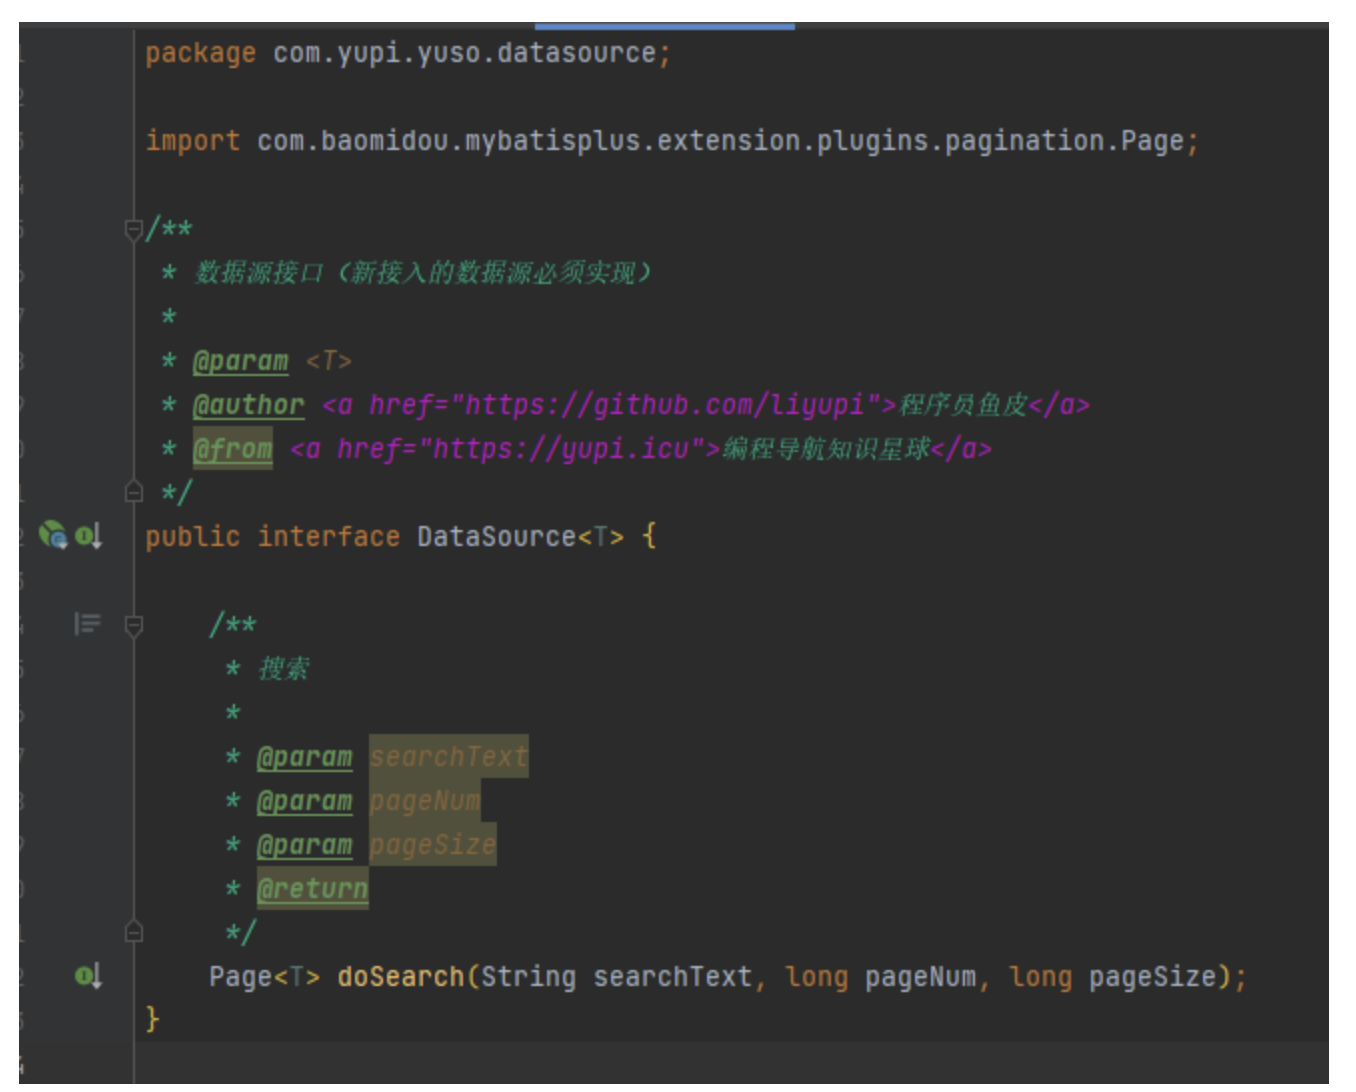Click the DataSource interface name
The image size is (1356, 1092).
coord(496,537)
